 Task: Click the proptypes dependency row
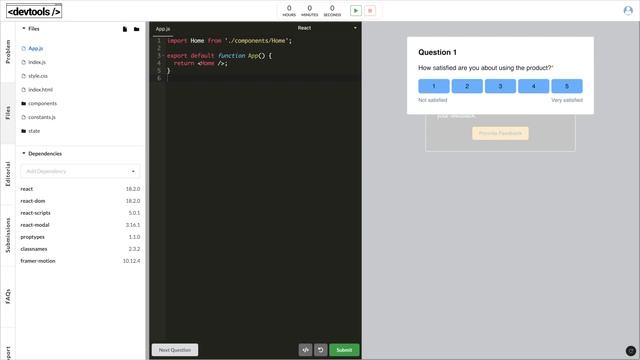80,237
